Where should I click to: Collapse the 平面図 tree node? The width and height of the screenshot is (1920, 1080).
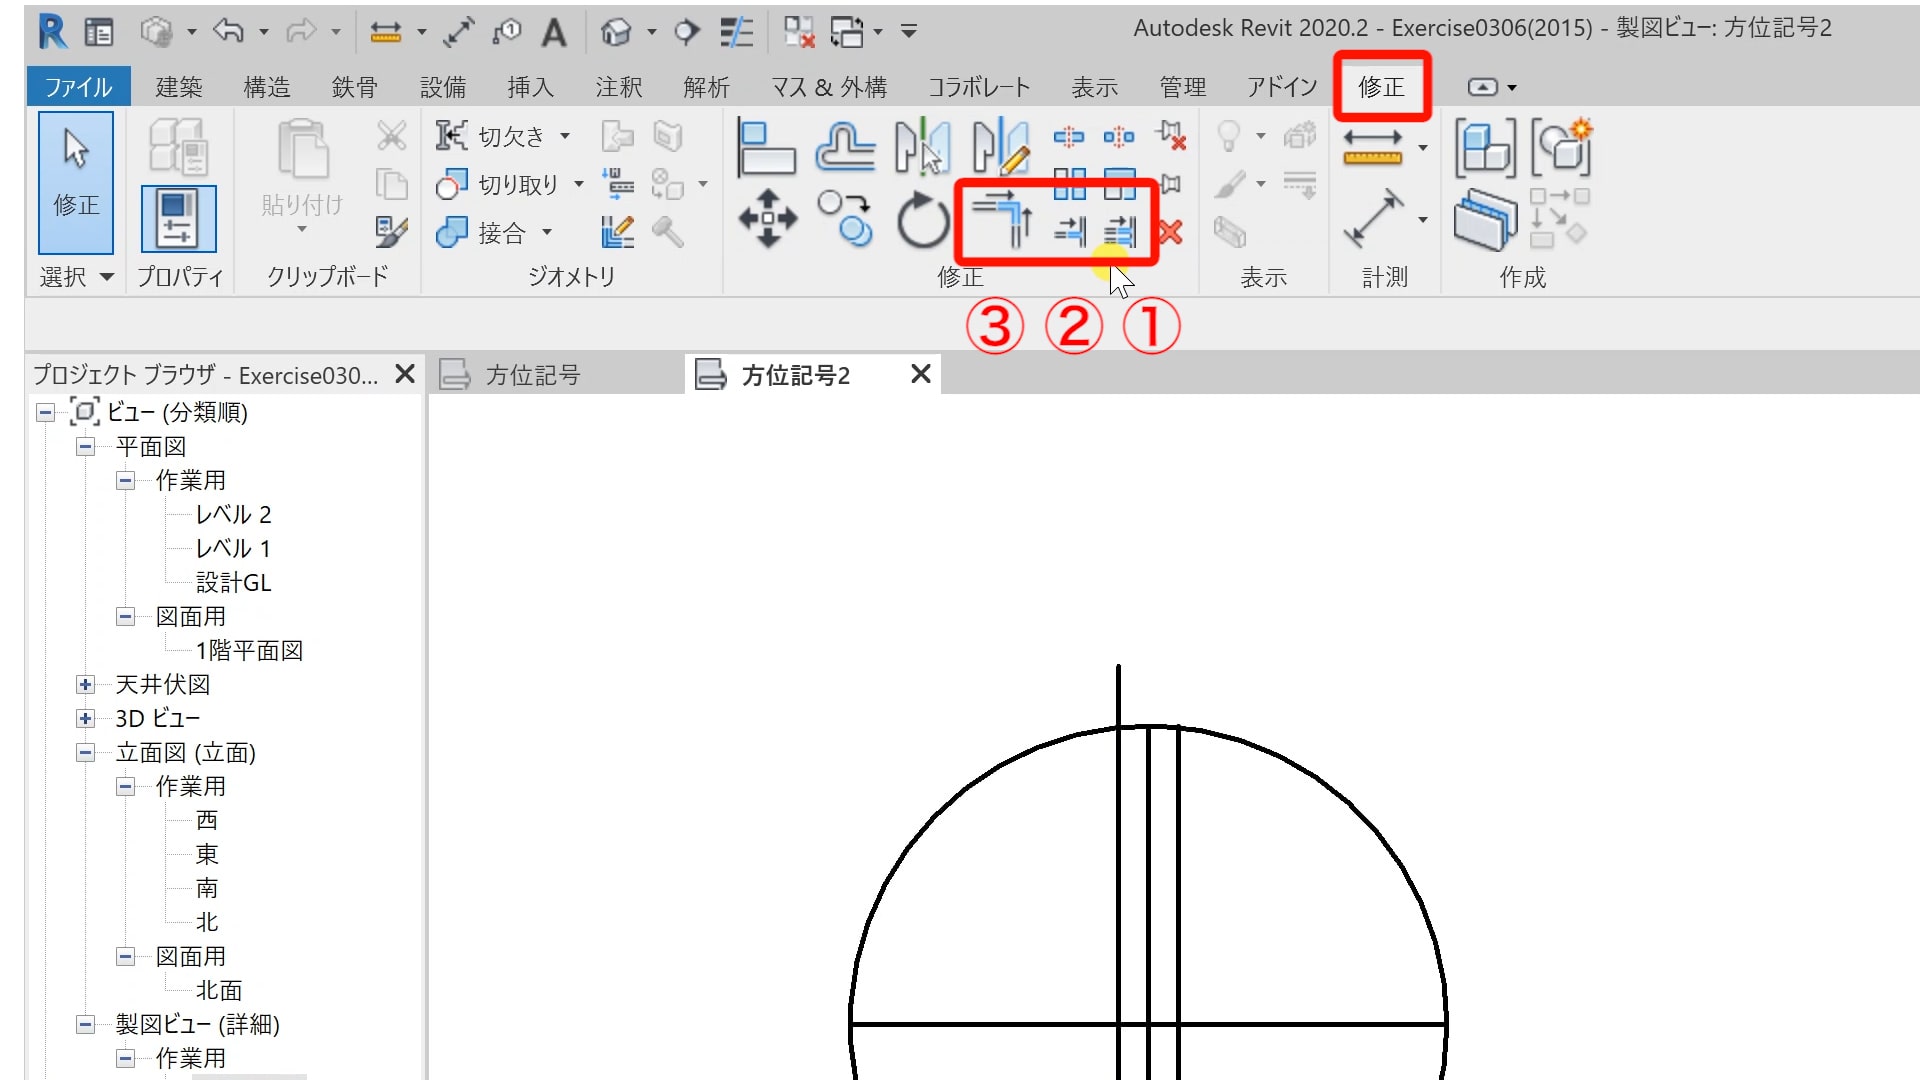click(86, 447)
